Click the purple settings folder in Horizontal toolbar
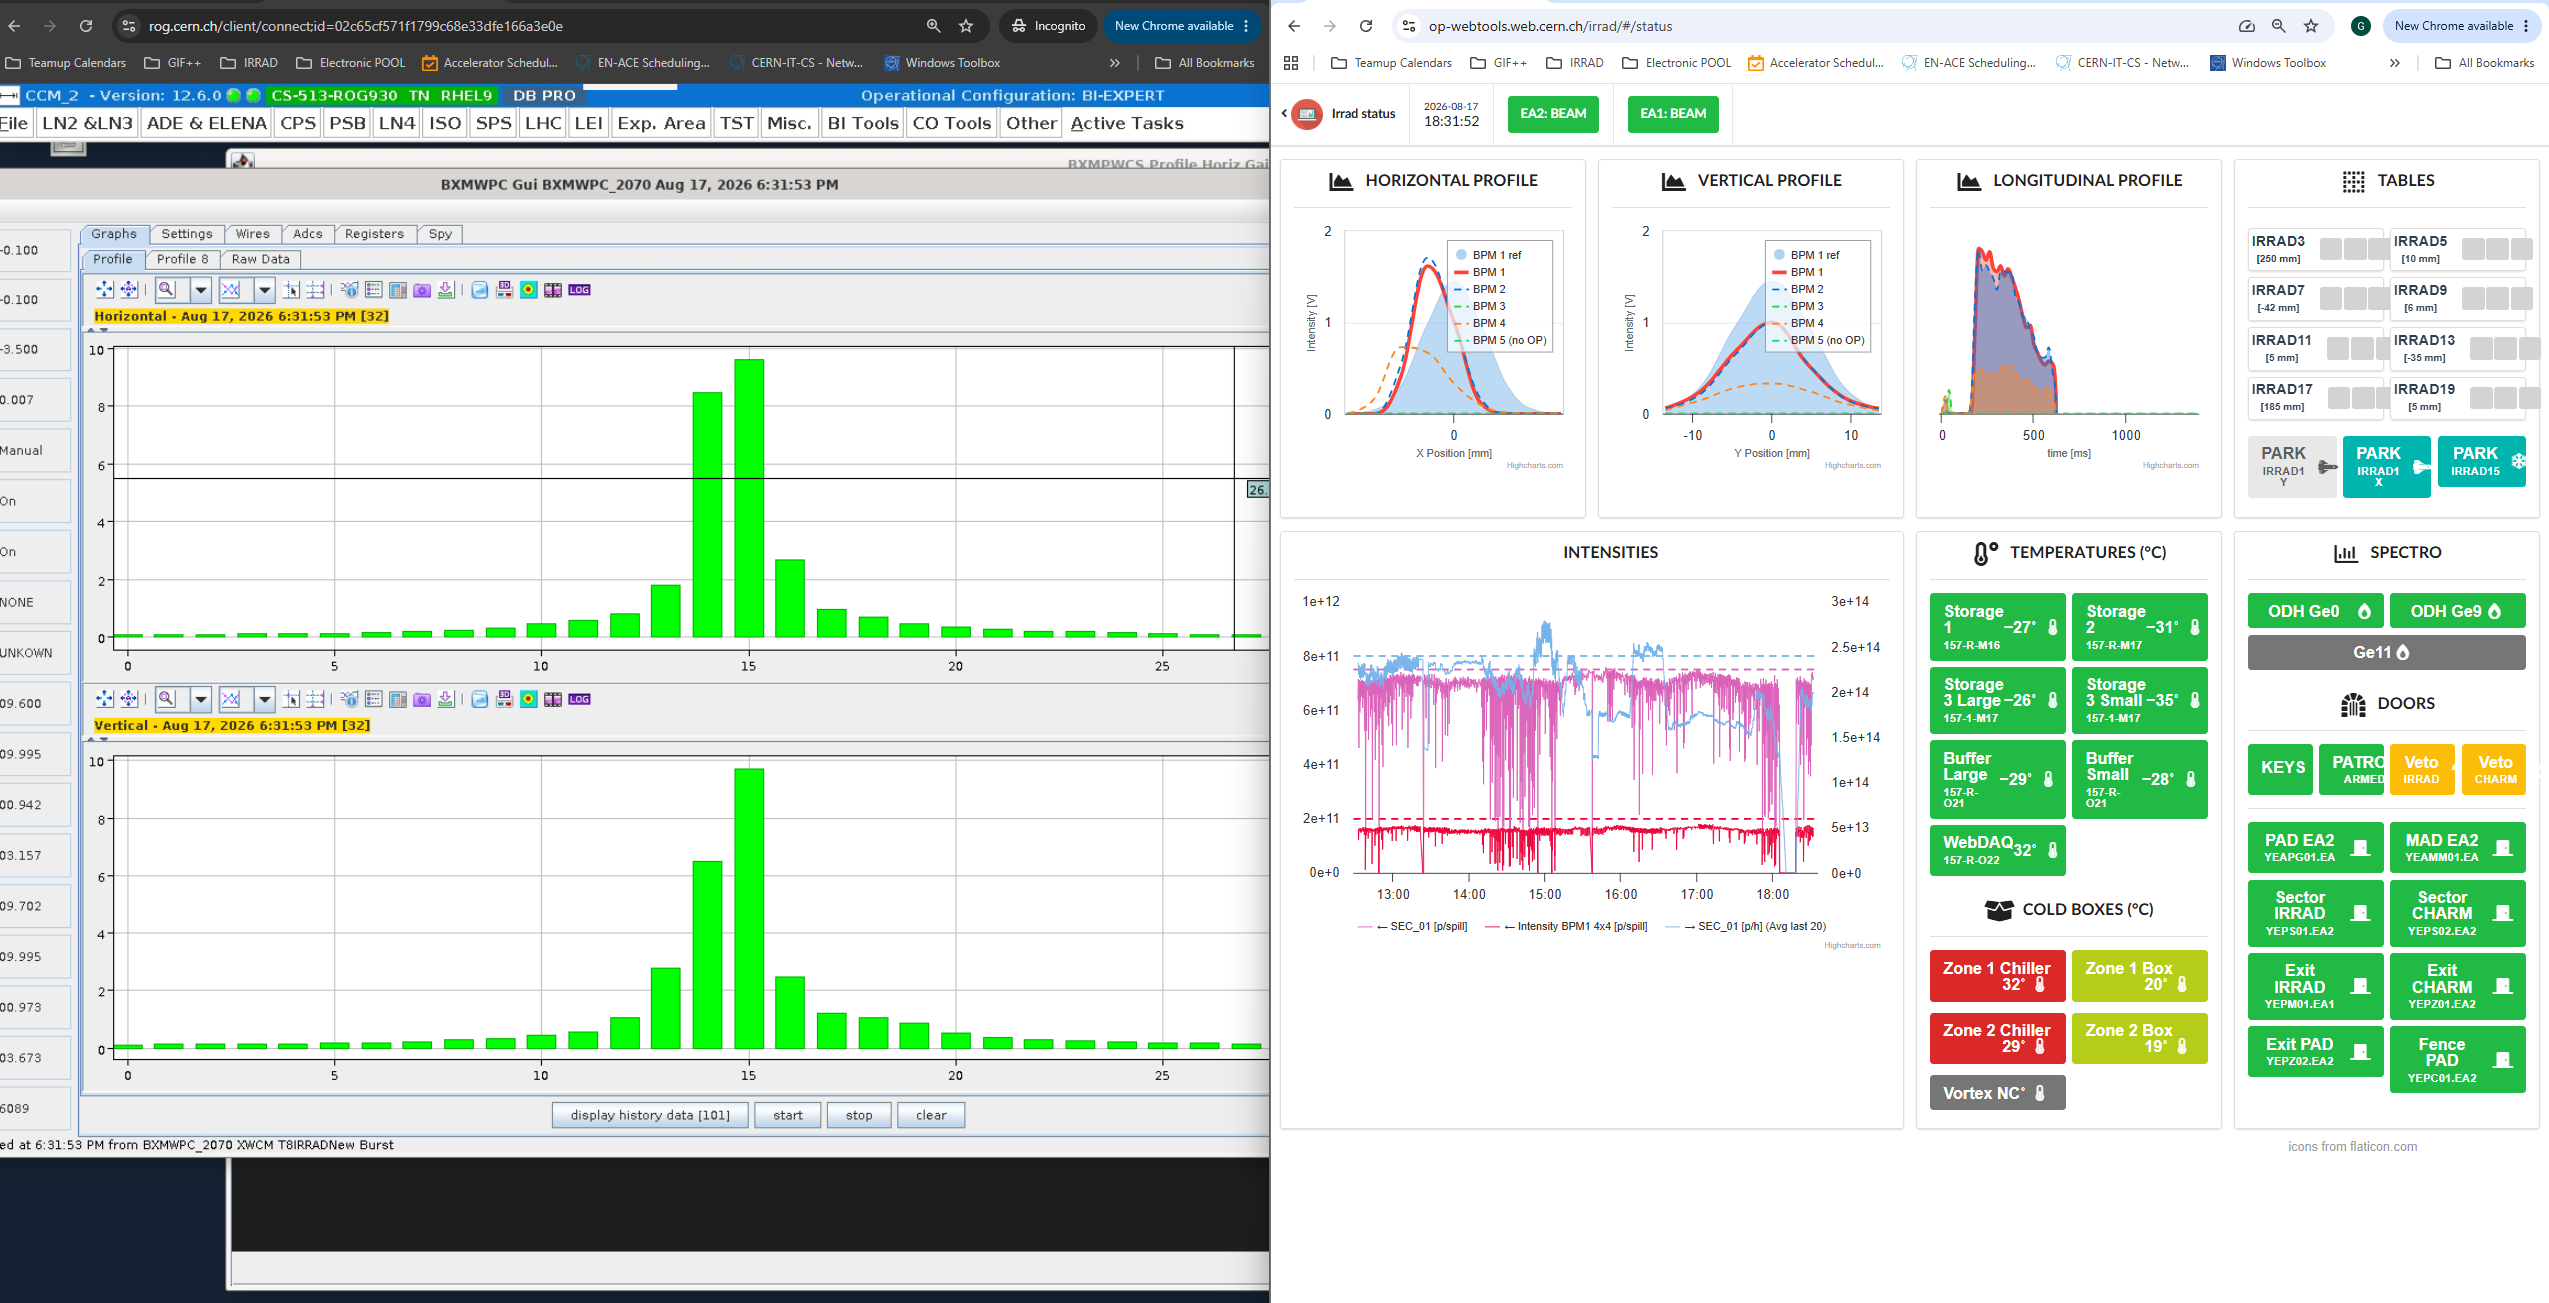The width and height of the screenshot is (2549, 1303). point(422,290)
